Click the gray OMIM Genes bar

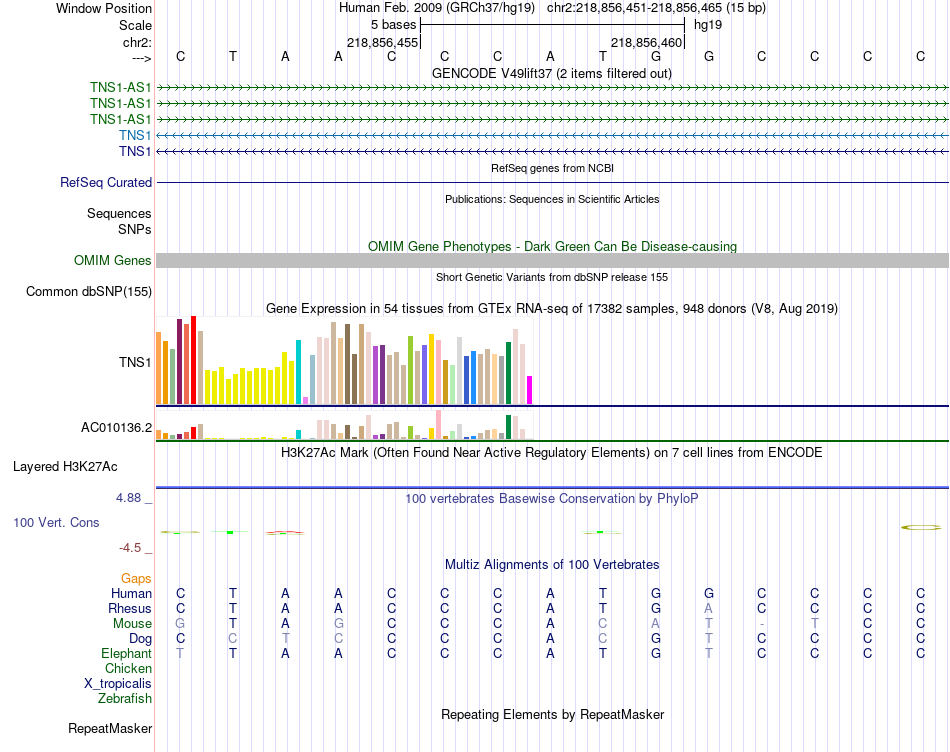point(552,261)
